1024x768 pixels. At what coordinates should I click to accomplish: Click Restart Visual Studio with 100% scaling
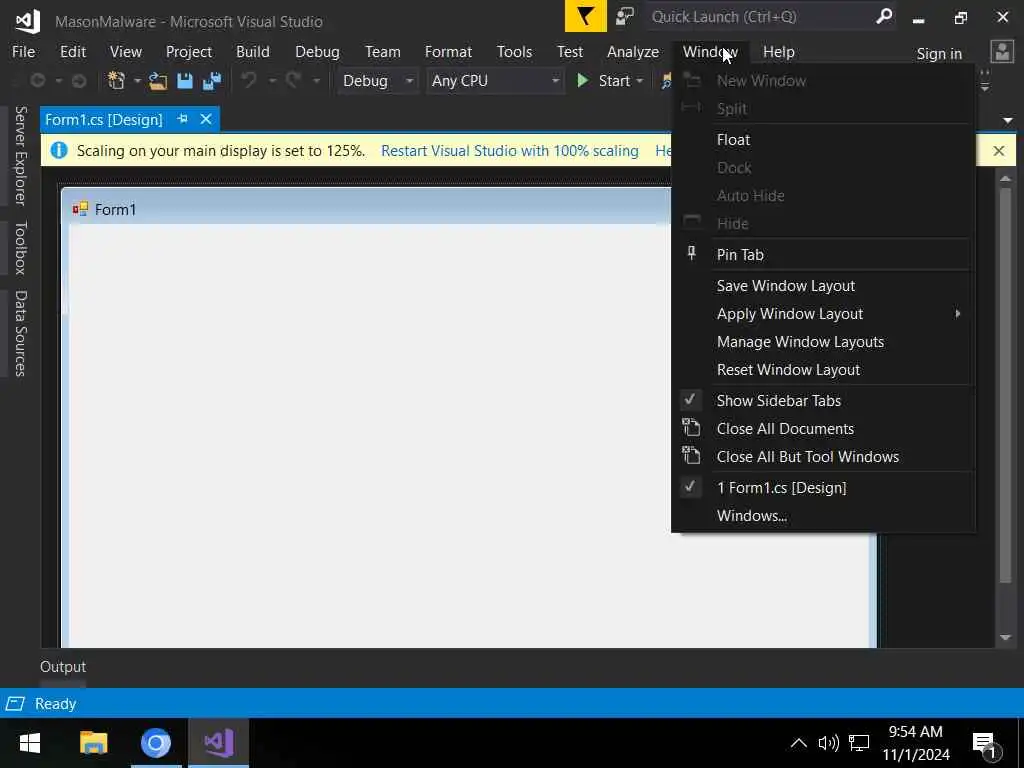(509, 151)
